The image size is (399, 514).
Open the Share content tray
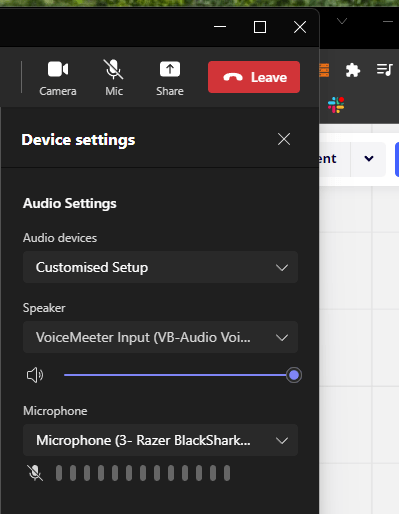pos(170,78)
